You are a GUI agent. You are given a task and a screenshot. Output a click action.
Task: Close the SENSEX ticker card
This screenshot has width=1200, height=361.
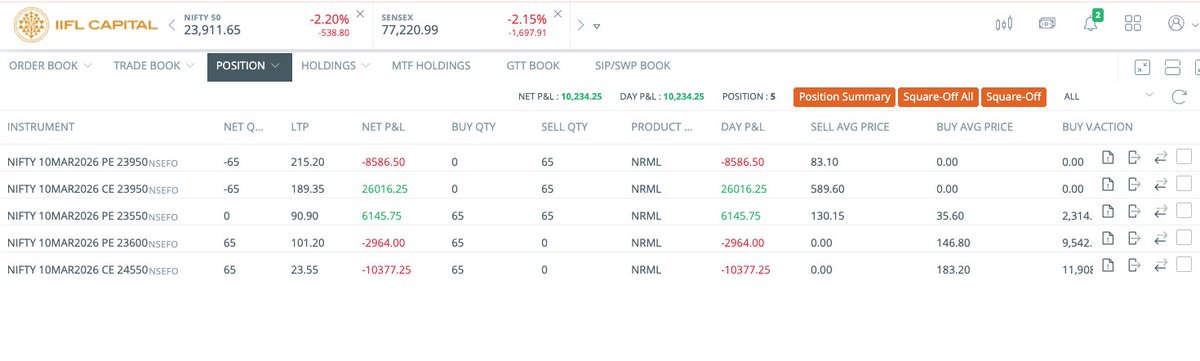(x=558, y=14)
